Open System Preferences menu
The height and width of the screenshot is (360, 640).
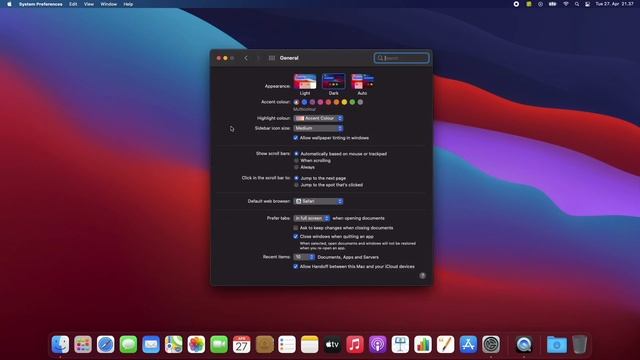tap(40, 4)
